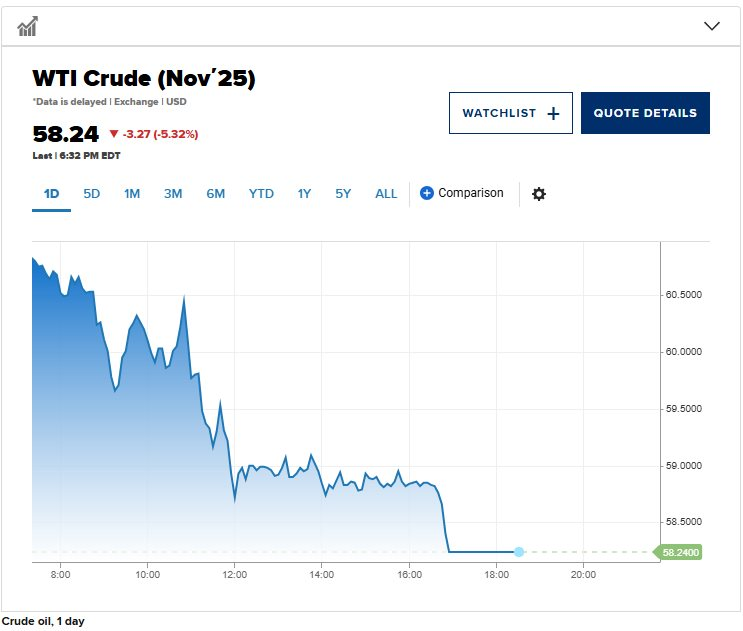Select the 3M time range
743x631 pixels.
coord(173,194)
